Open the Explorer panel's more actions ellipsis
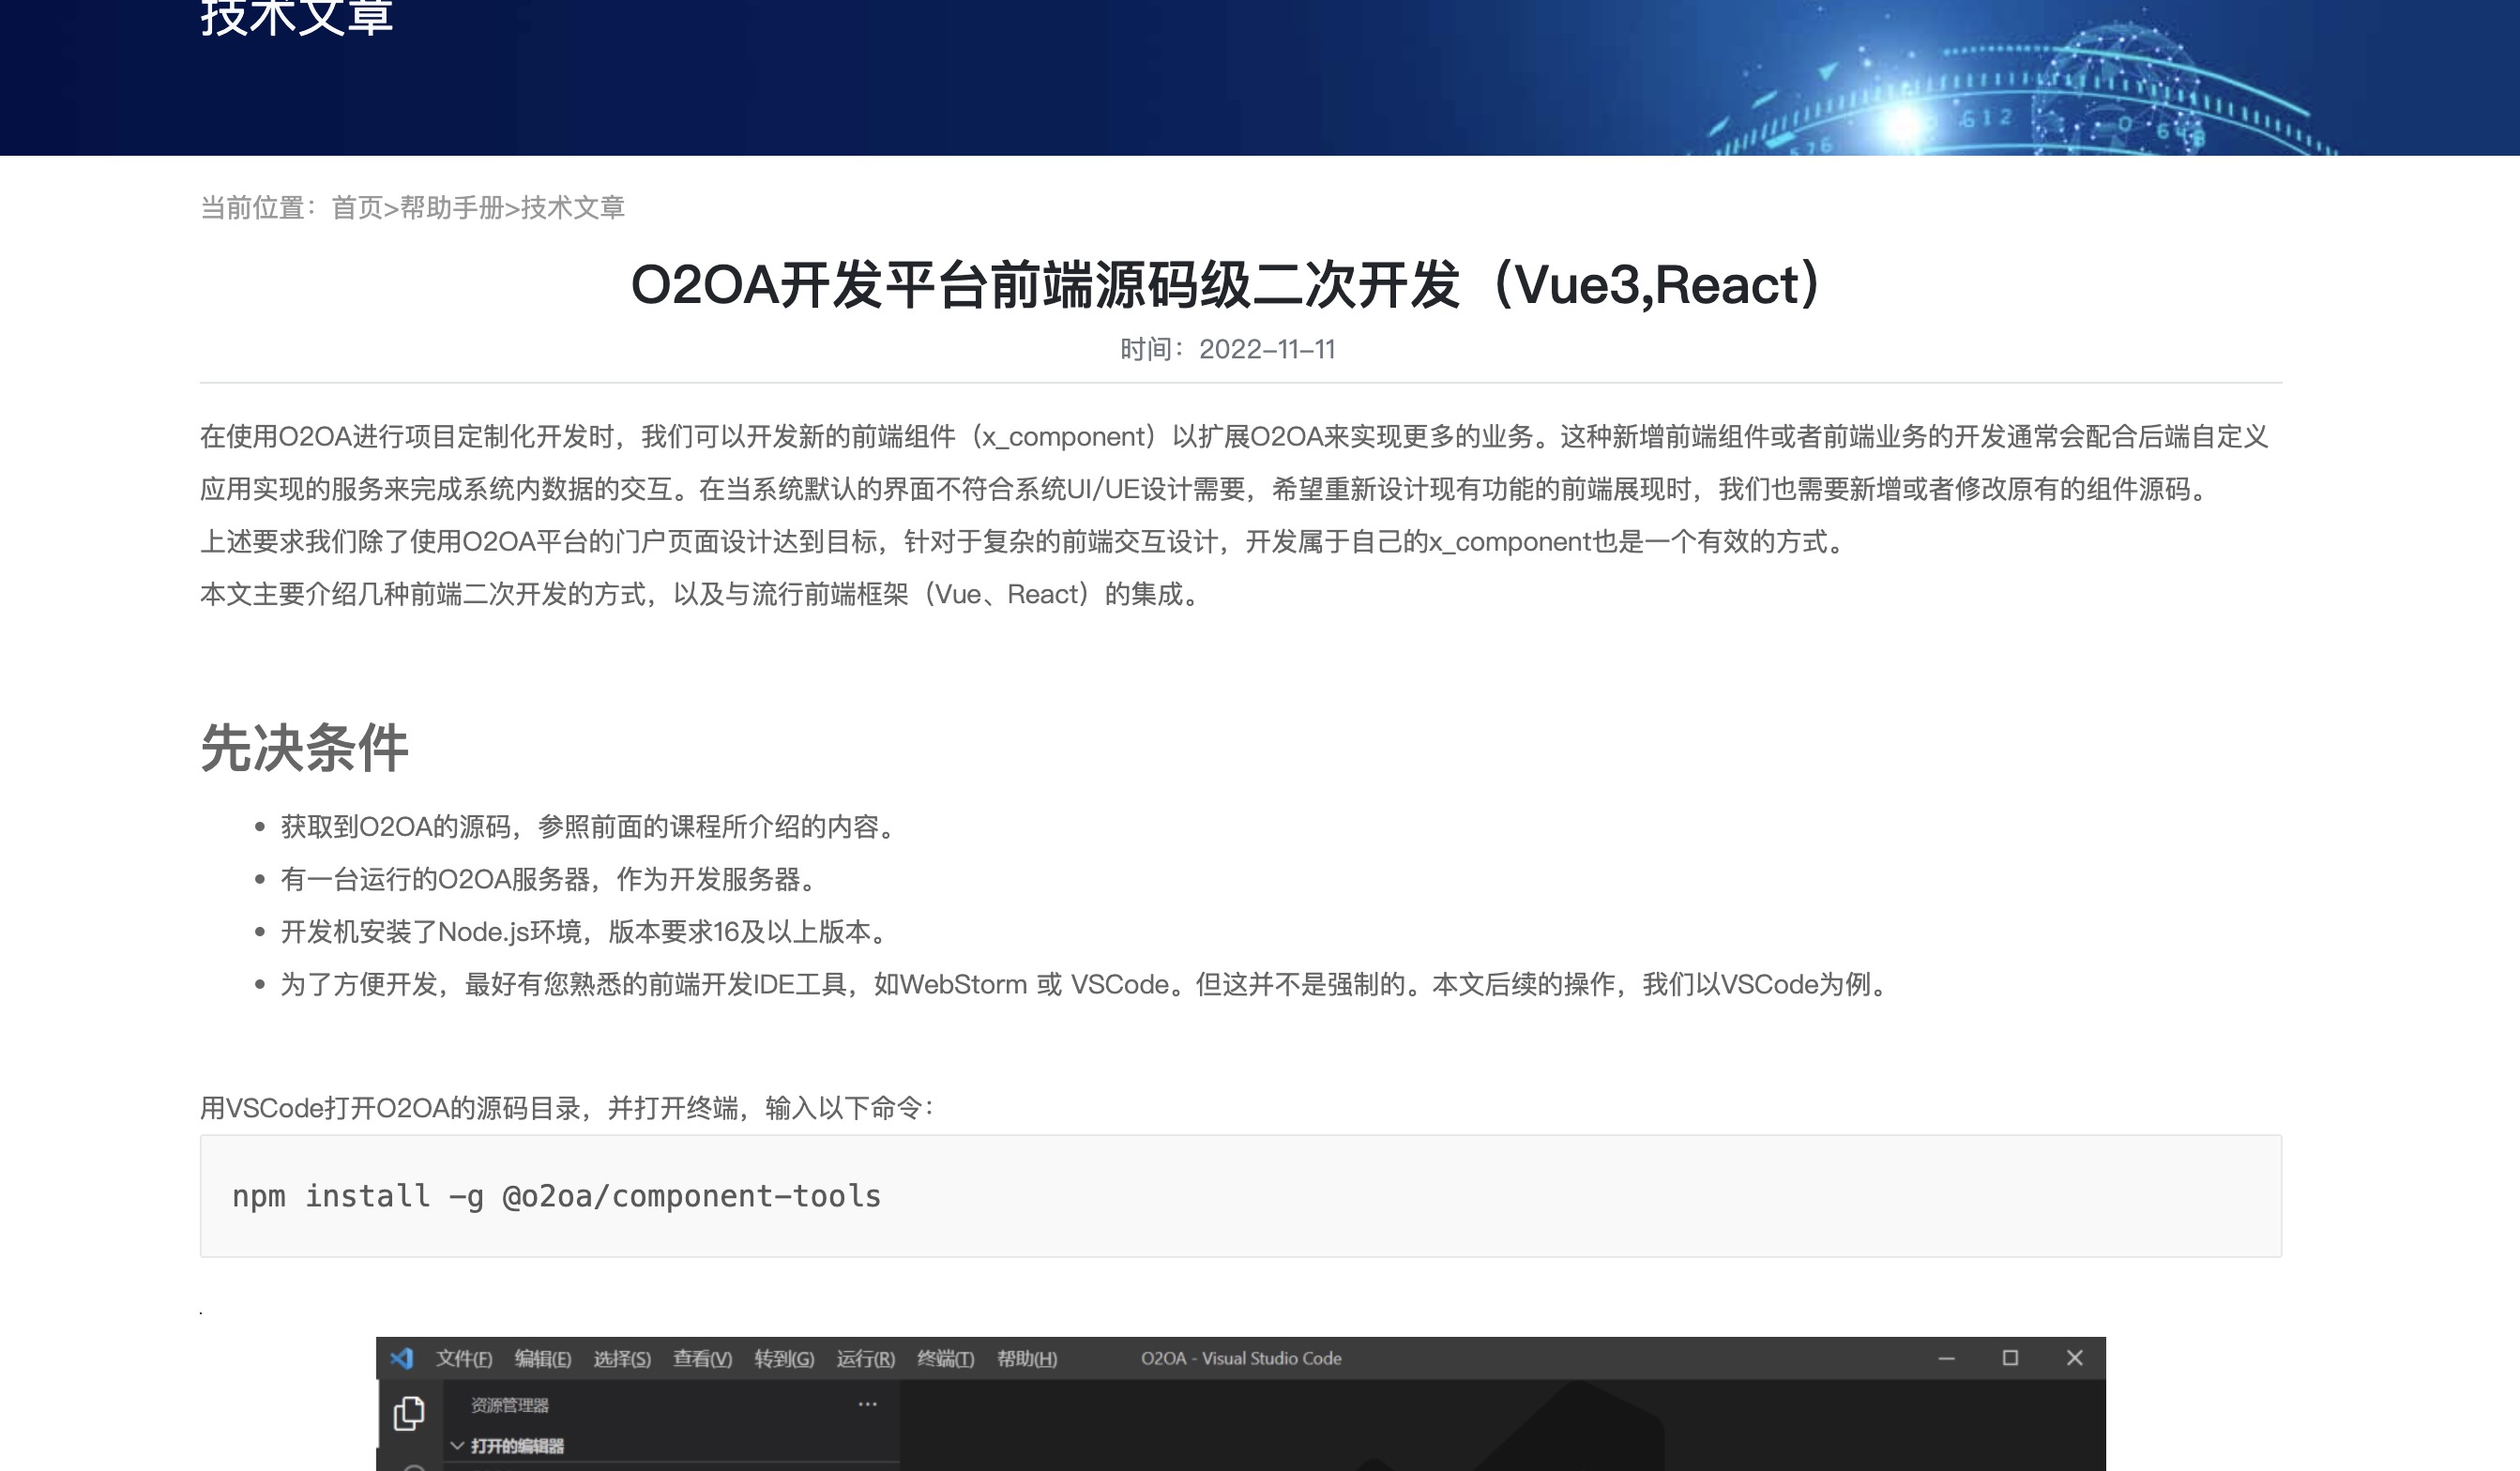The height and width of the screenshot is (1471, 2520). (867, 1404)
